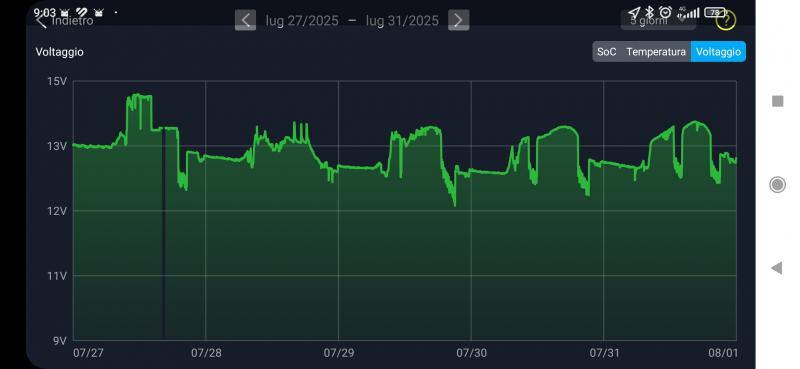Tap the 08/01 date label
The width and height of the screenshot is (800, 369).
point(723,353)
